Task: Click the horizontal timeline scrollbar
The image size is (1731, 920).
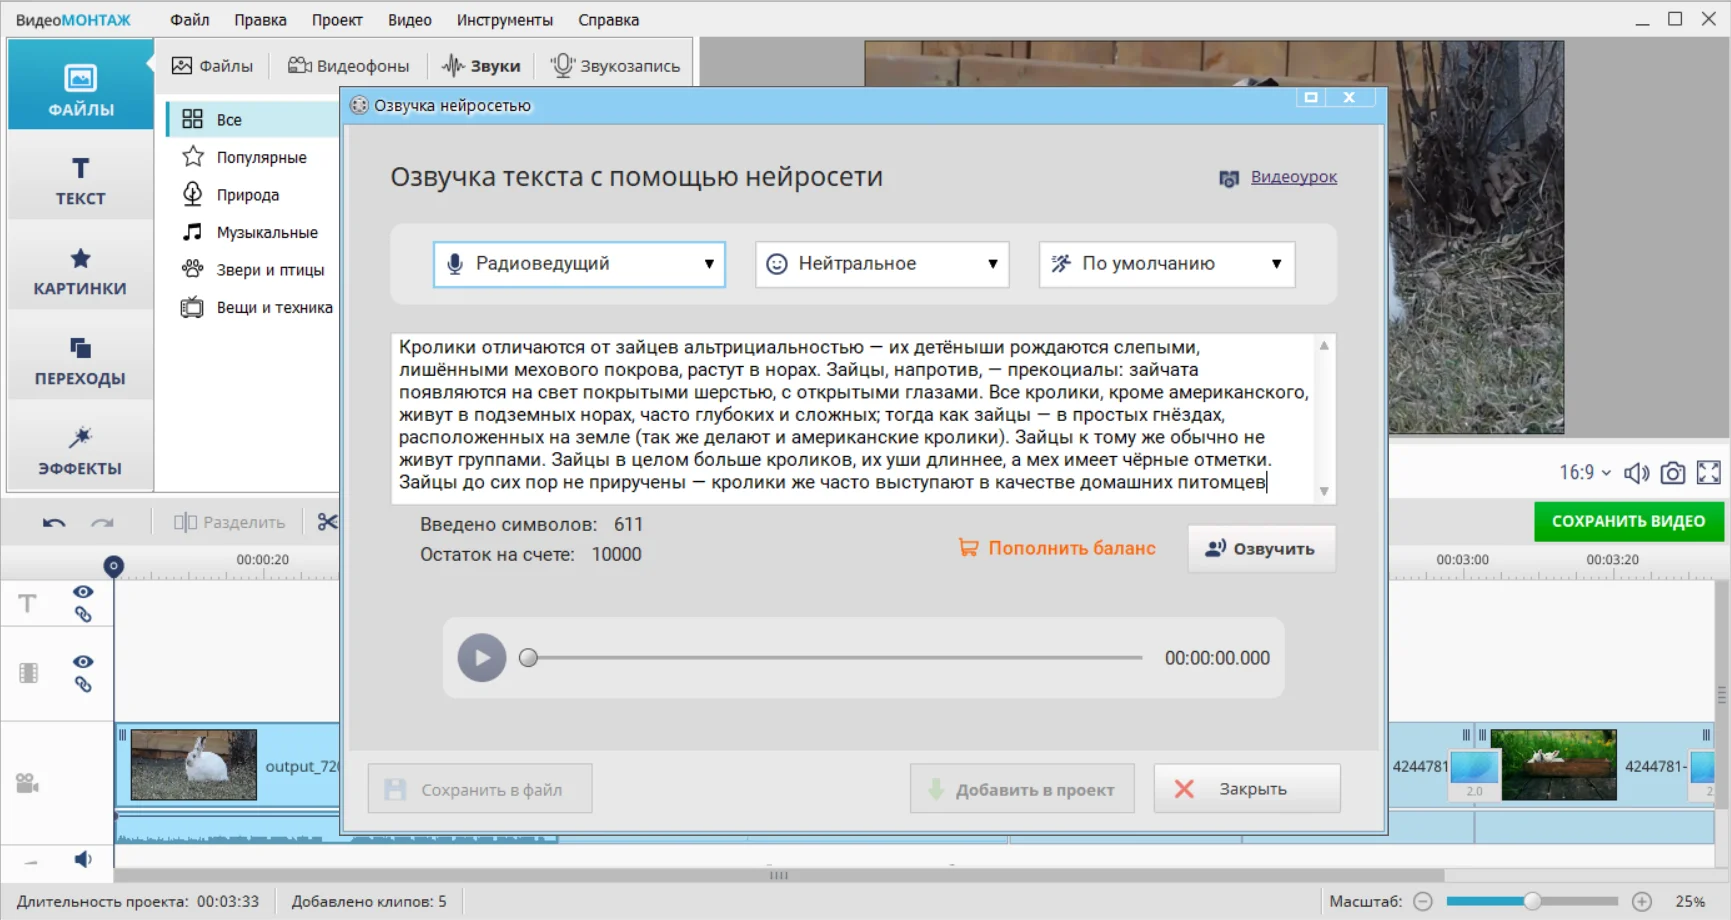Action: [x=779, y=876]
